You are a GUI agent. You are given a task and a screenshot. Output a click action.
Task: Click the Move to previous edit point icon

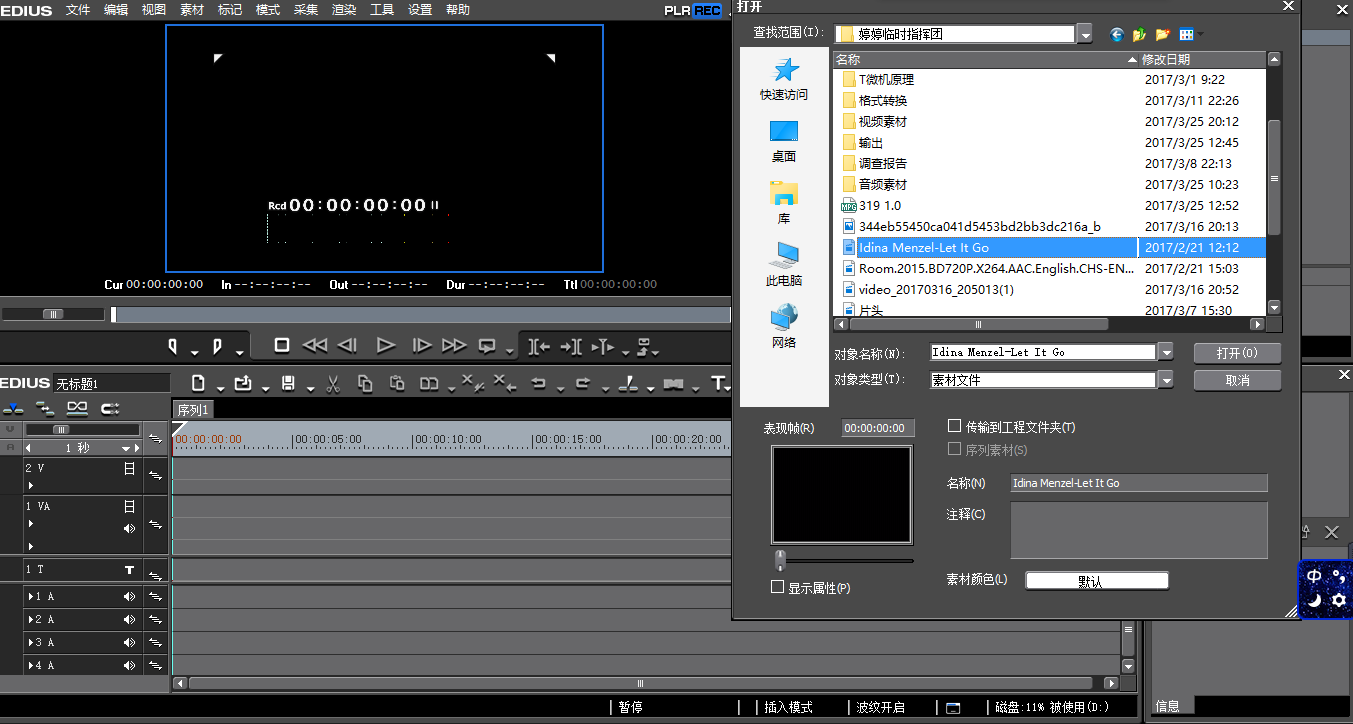539,346
